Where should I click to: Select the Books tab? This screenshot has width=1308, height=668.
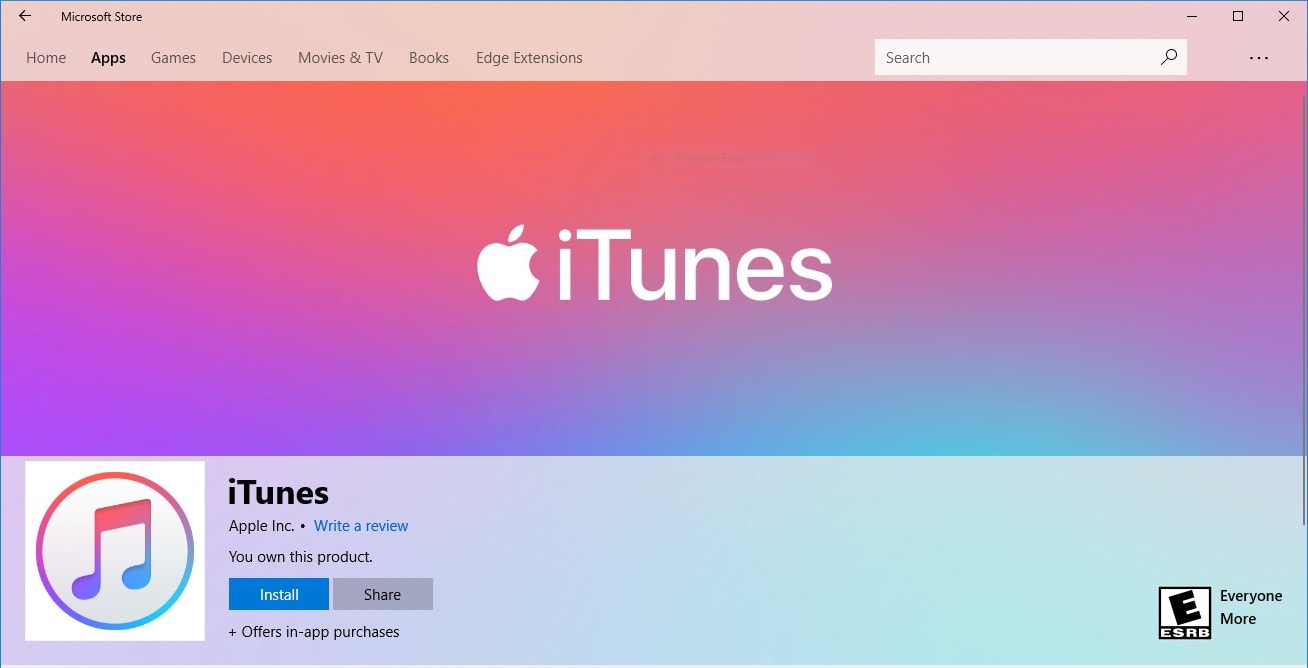(429, 58)
